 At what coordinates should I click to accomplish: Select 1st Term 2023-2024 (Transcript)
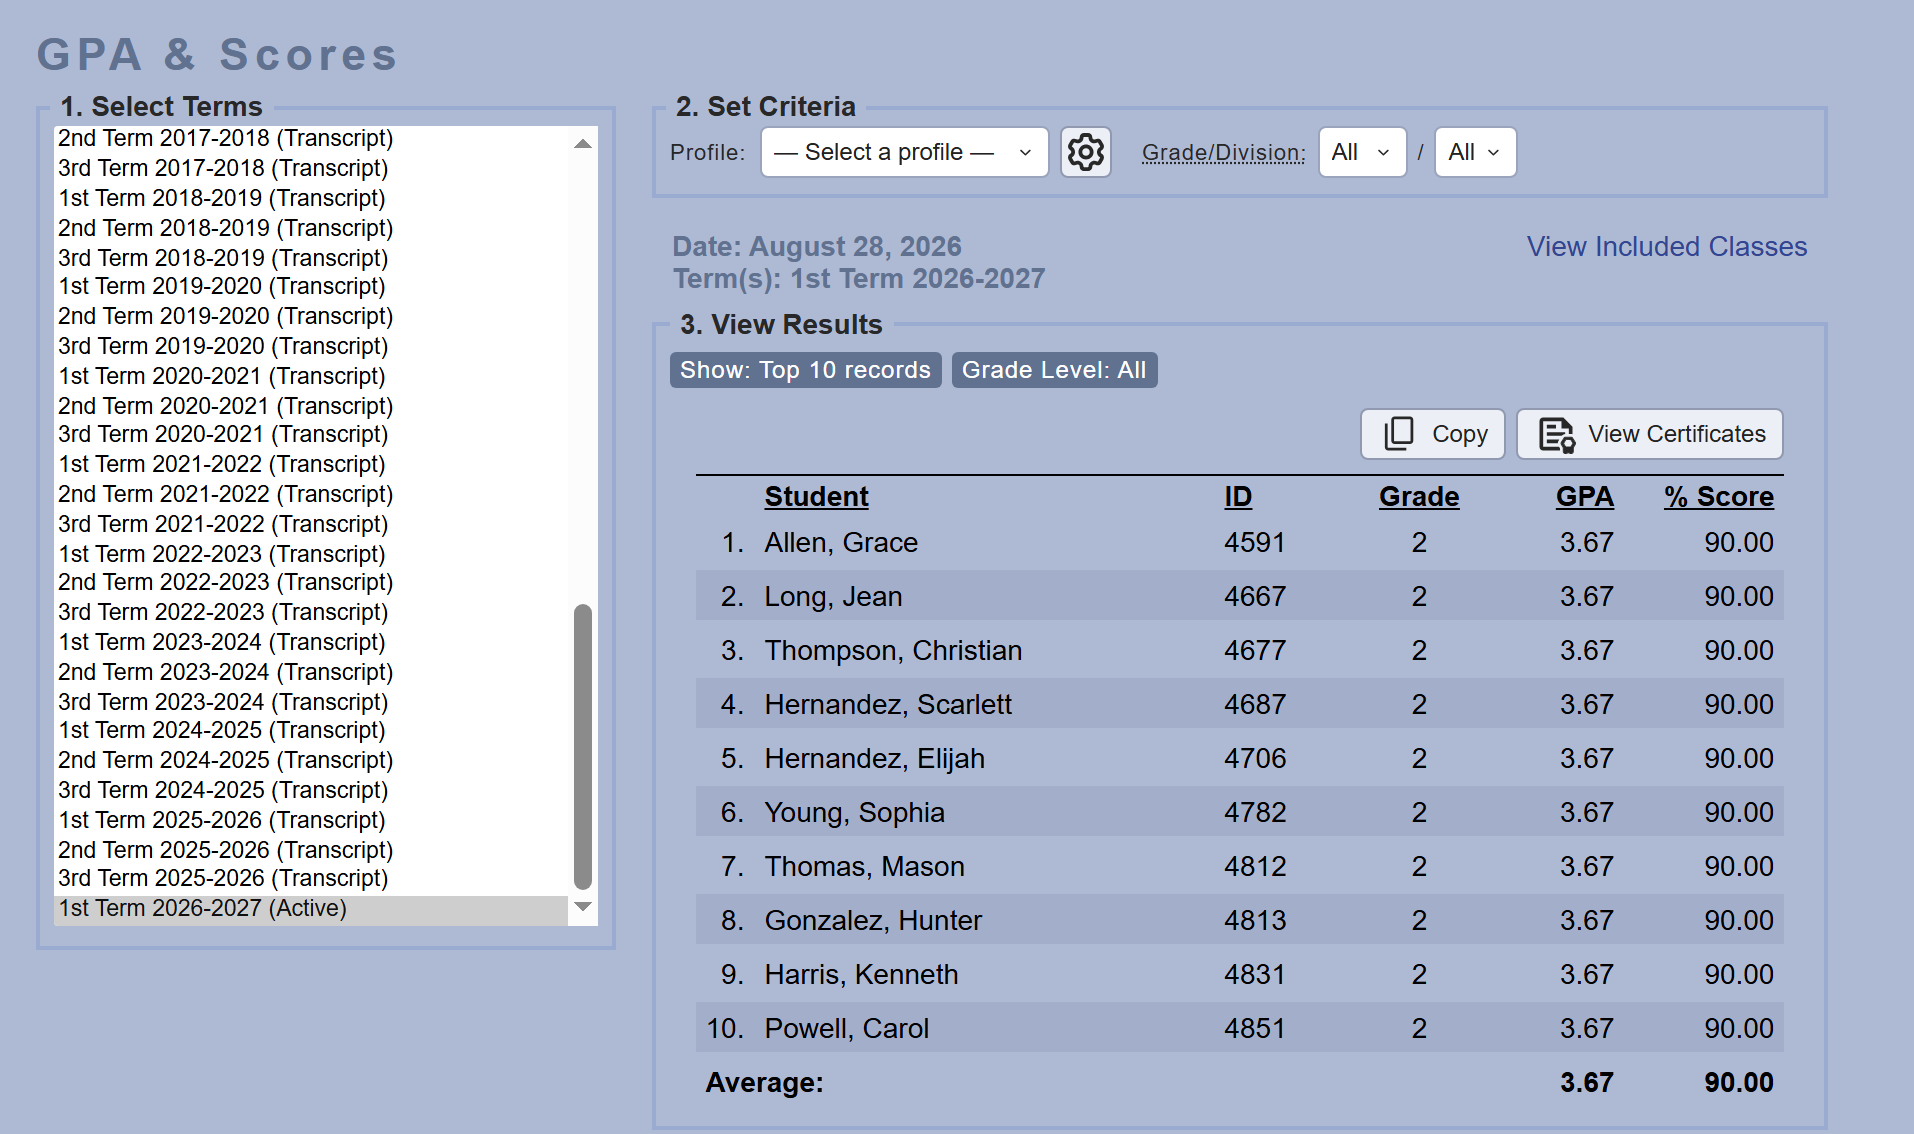tap(311, 642)
